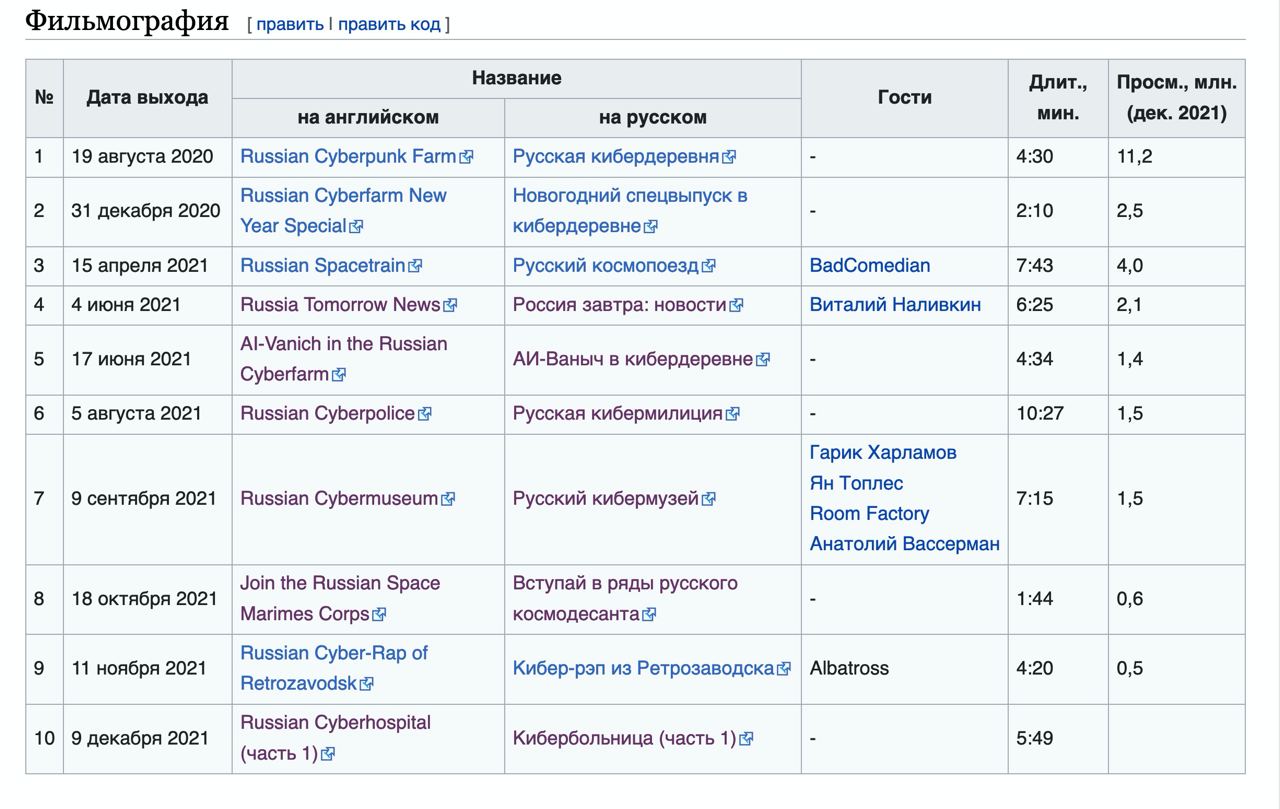Click external-link icon after Русская кибердеревня
Screen dimensions: 1280x809
pos(729,157)
